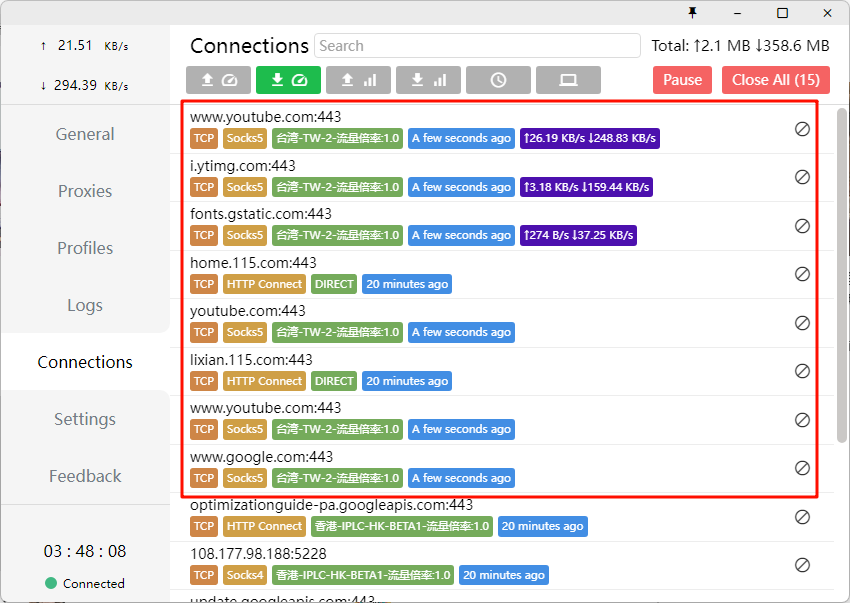Pin the window with the pushpin icon
Viewport: 850px width, 603px height.
point(692,12)
